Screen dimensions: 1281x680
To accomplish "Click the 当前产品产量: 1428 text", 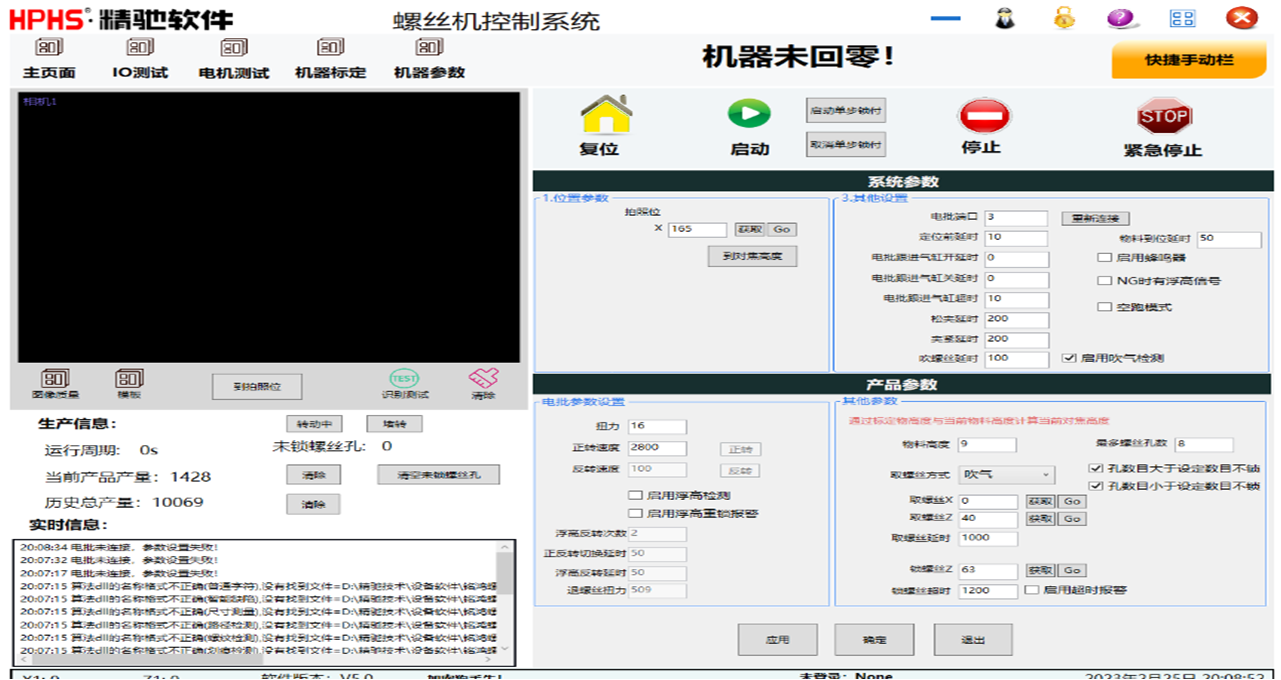I will tap(128, 477).
